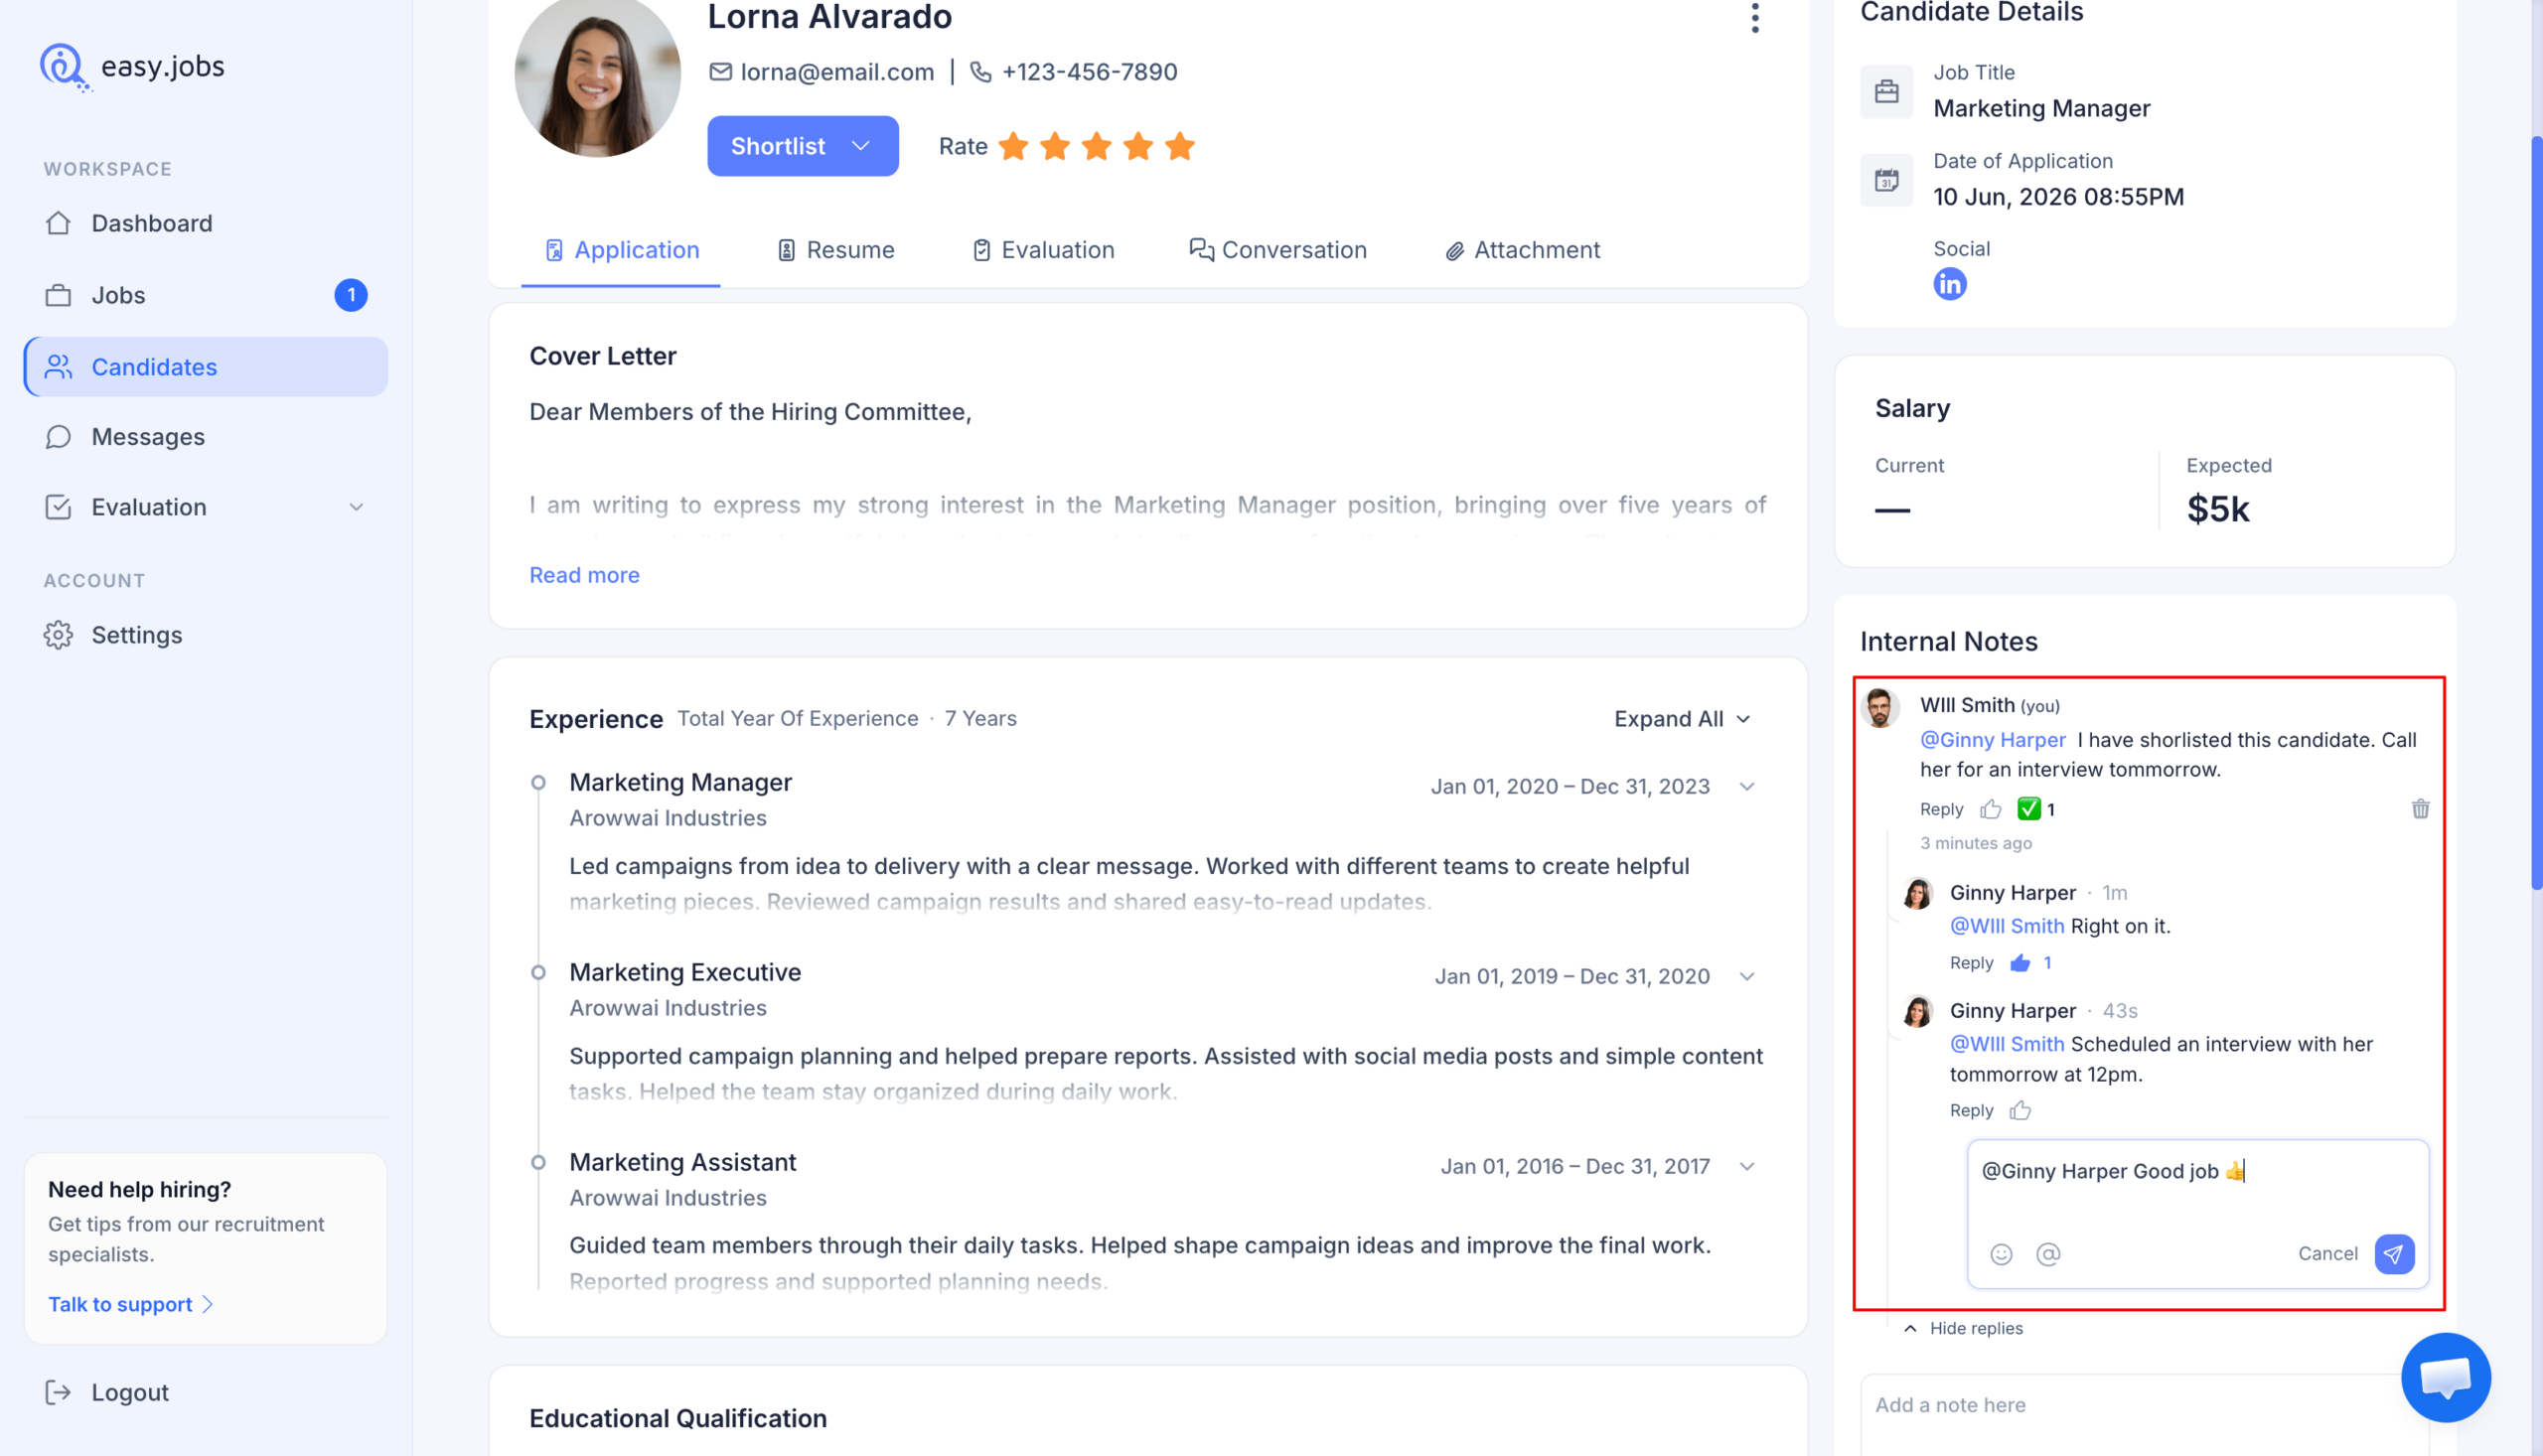Like the scheduled interview comment
This screenshot has height=1456, width=2543.
pos(2020,1110)
